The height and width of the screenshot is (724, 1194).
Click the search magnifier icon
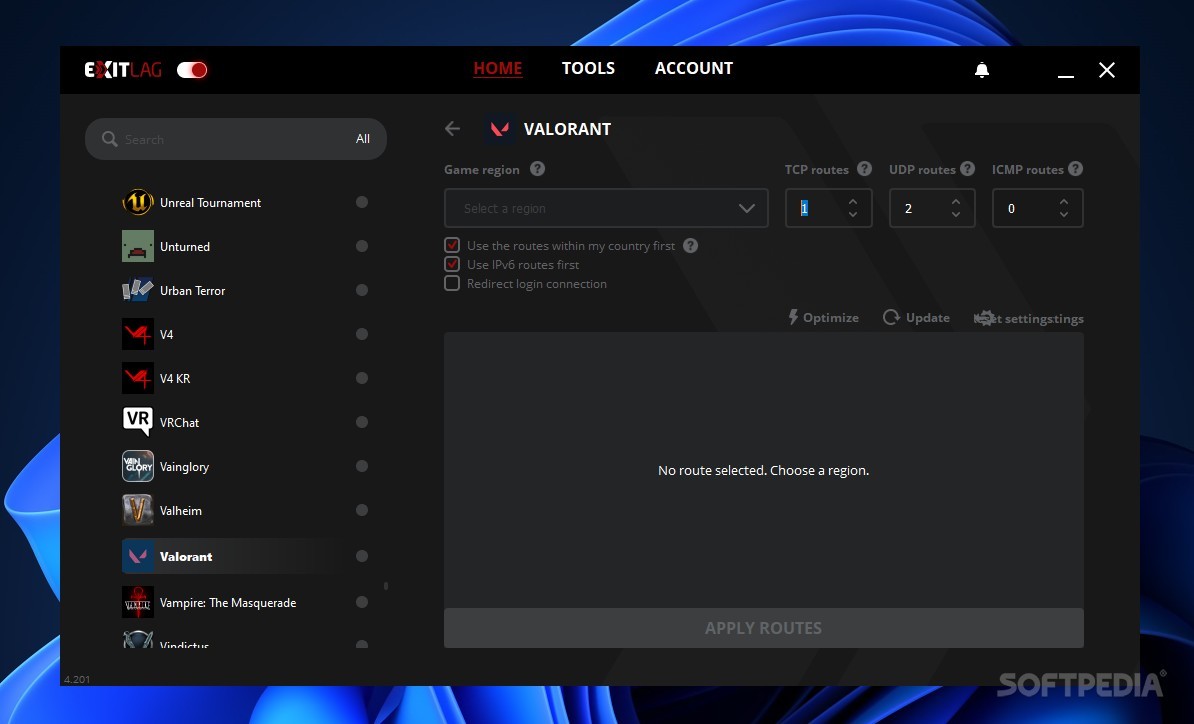pos(110,139)
